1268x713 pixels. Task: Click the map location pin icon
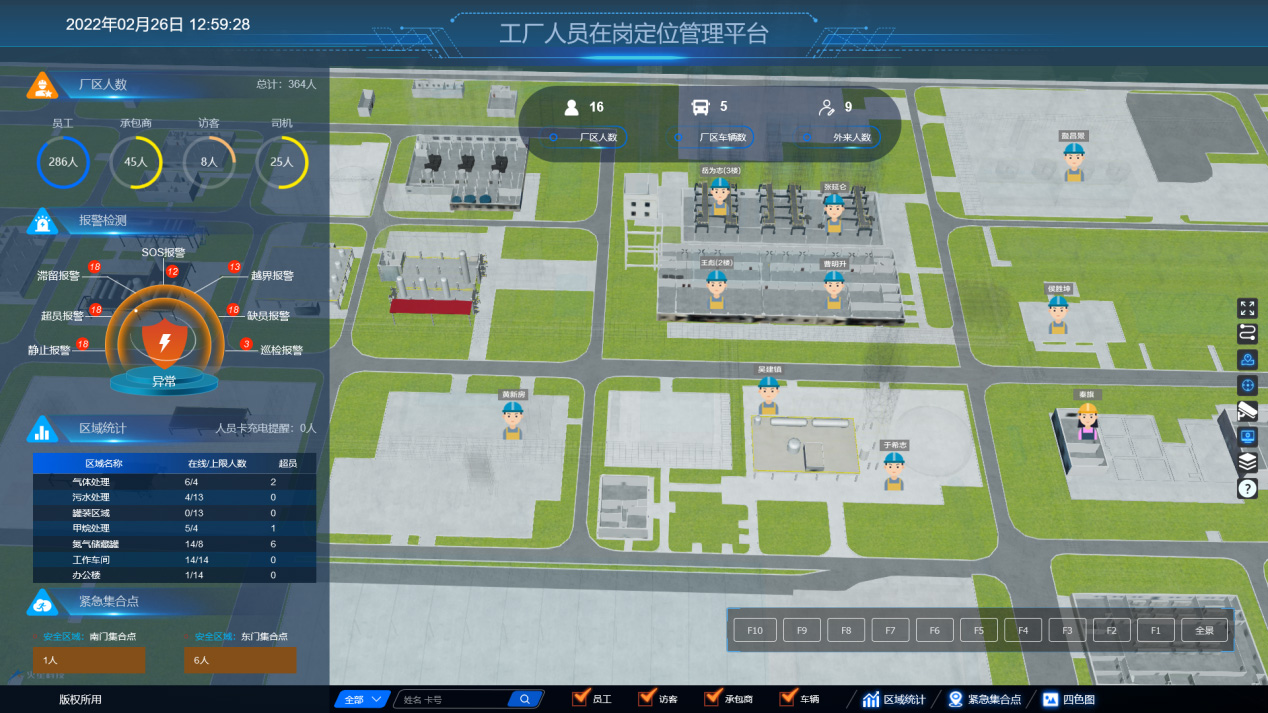1247,359
